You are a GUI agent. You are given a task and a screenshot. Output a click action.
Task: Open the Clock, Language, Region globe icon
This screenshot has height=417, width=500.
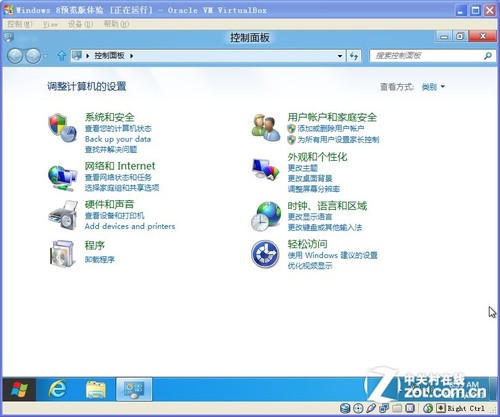tap(266, 216)
